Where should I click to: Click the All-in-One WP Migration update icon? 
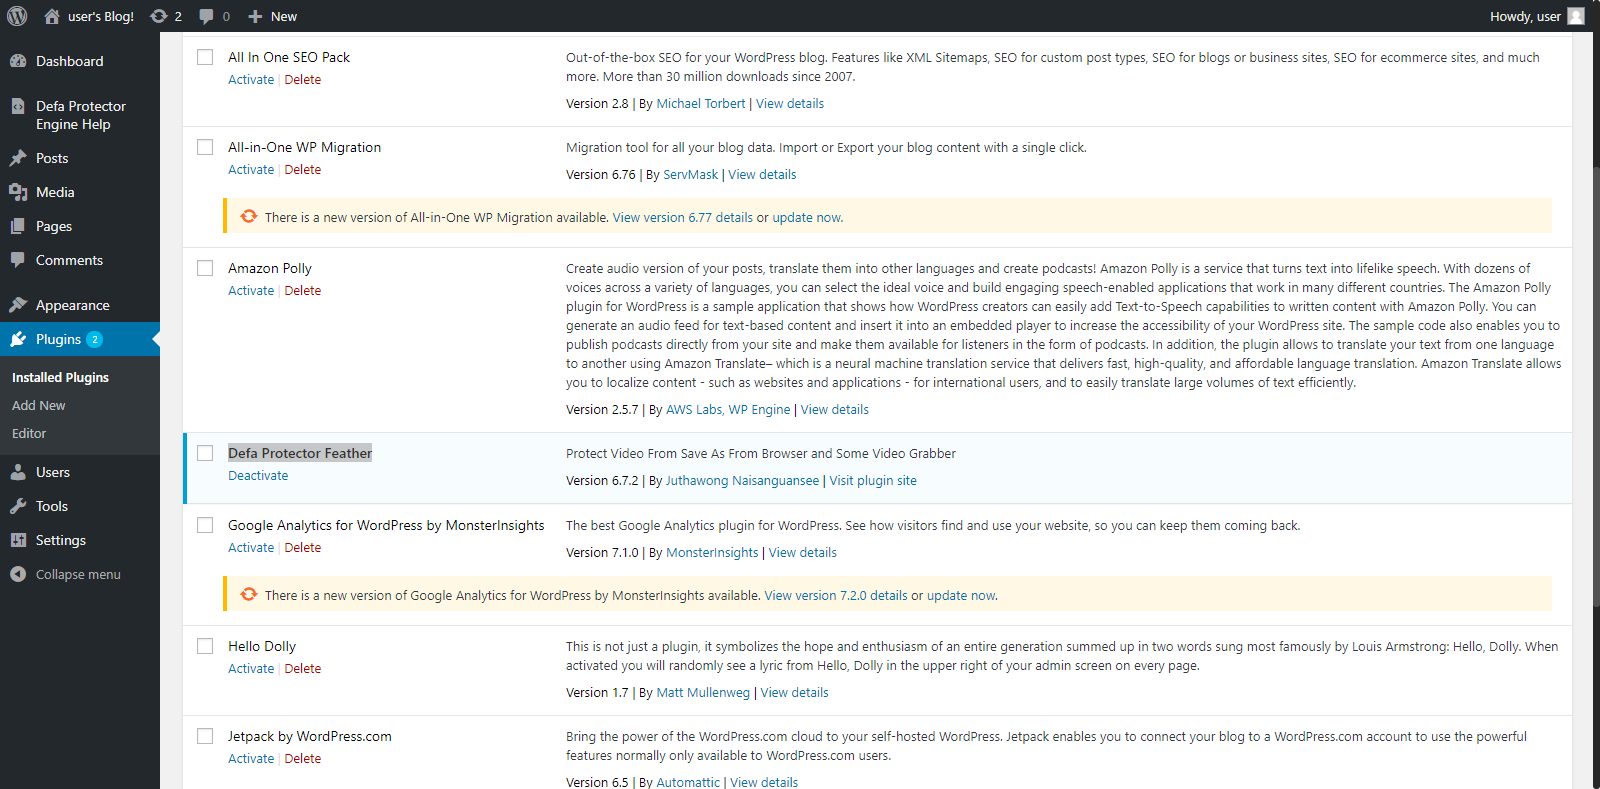click(x=249, y=216)
